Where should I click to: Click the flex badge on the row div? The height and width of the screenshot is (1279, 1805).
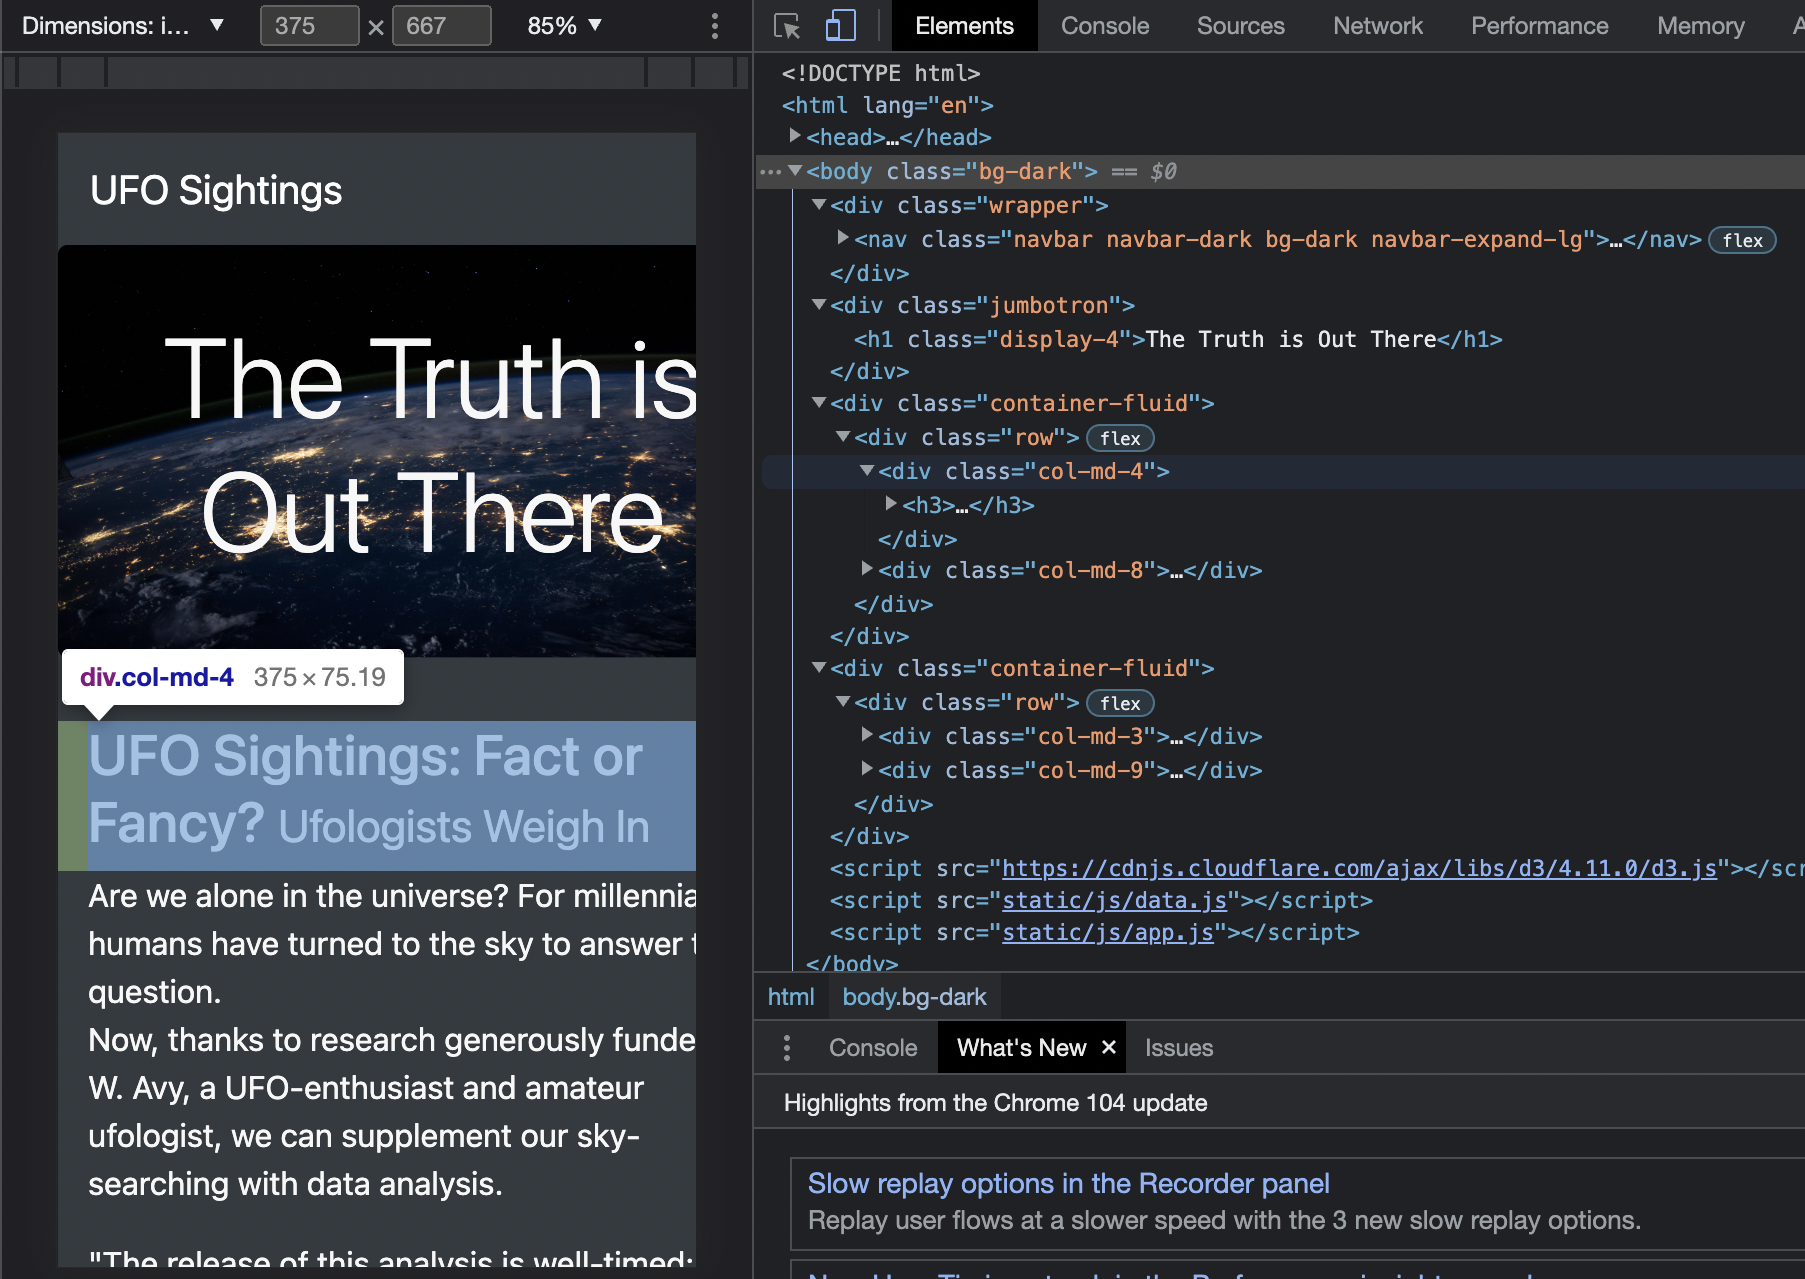coord(1120,438)
